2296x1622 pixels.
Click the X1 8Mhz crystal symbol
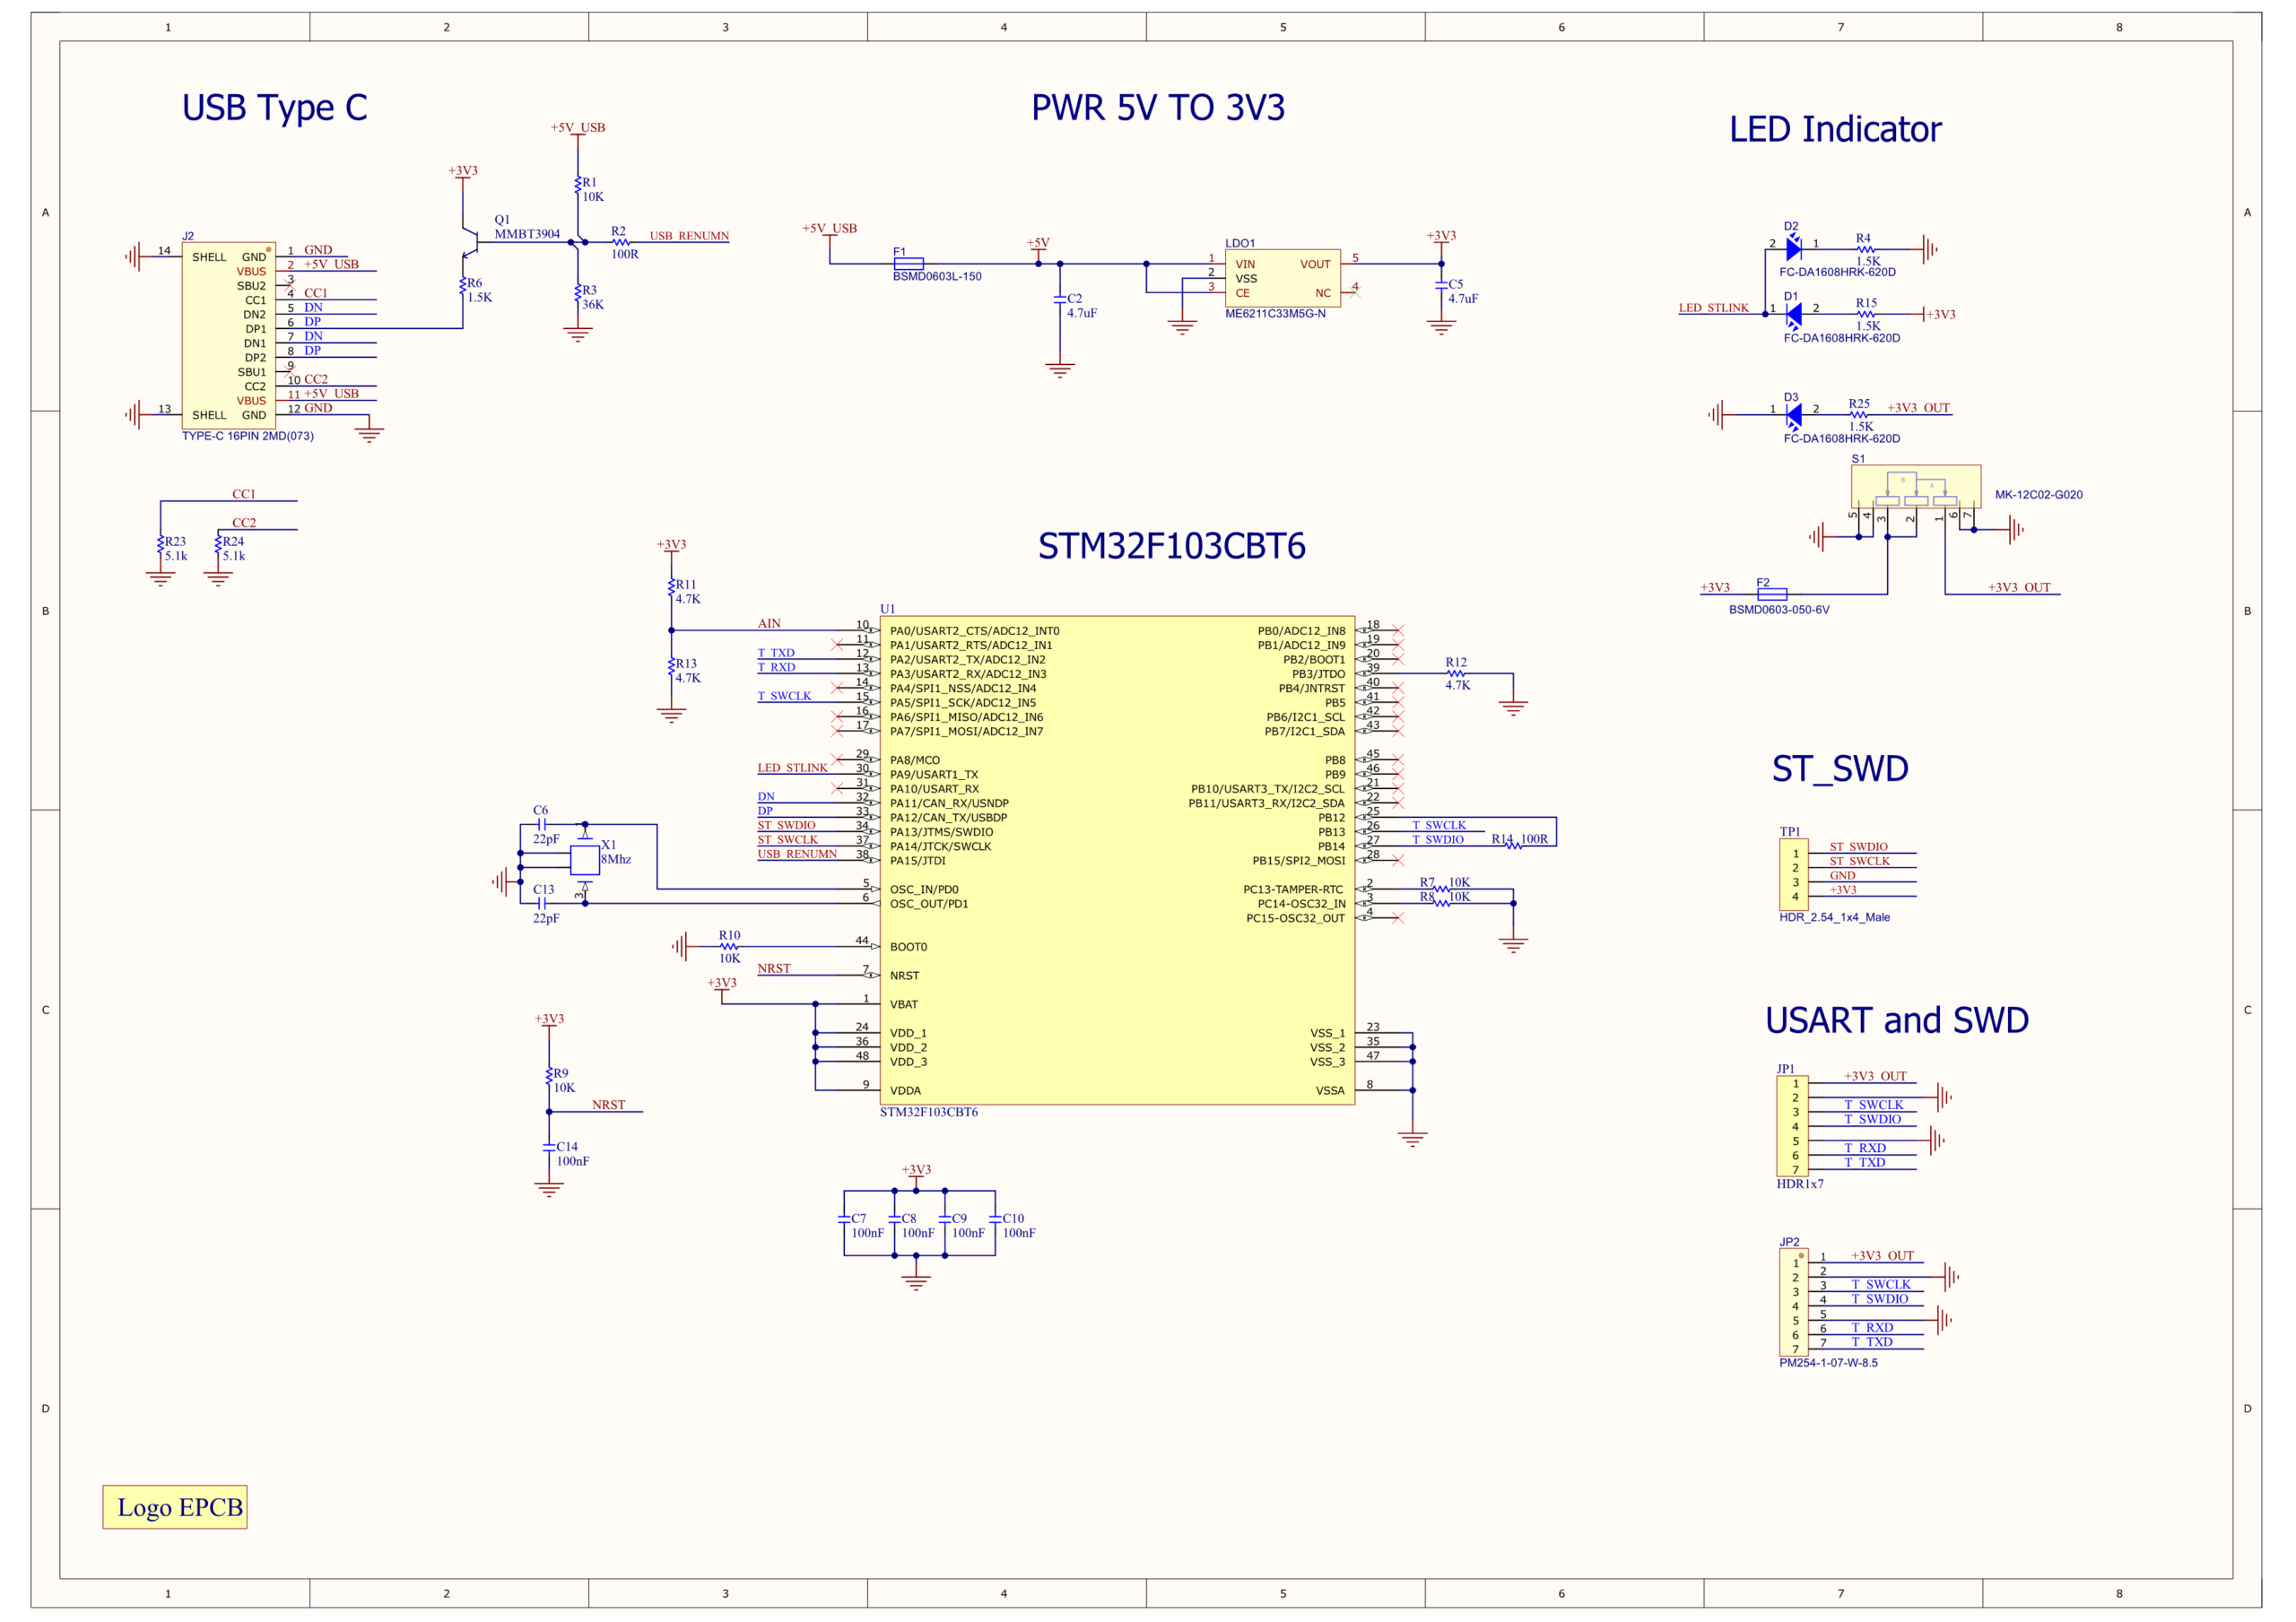click(x=585, y=860)
